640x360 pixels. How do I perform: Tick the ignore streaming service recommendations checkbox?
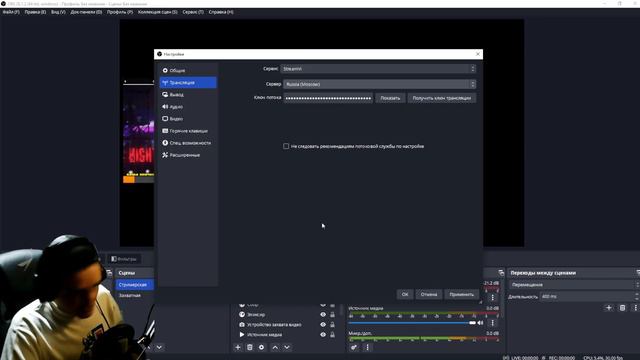tap(286, 146)
